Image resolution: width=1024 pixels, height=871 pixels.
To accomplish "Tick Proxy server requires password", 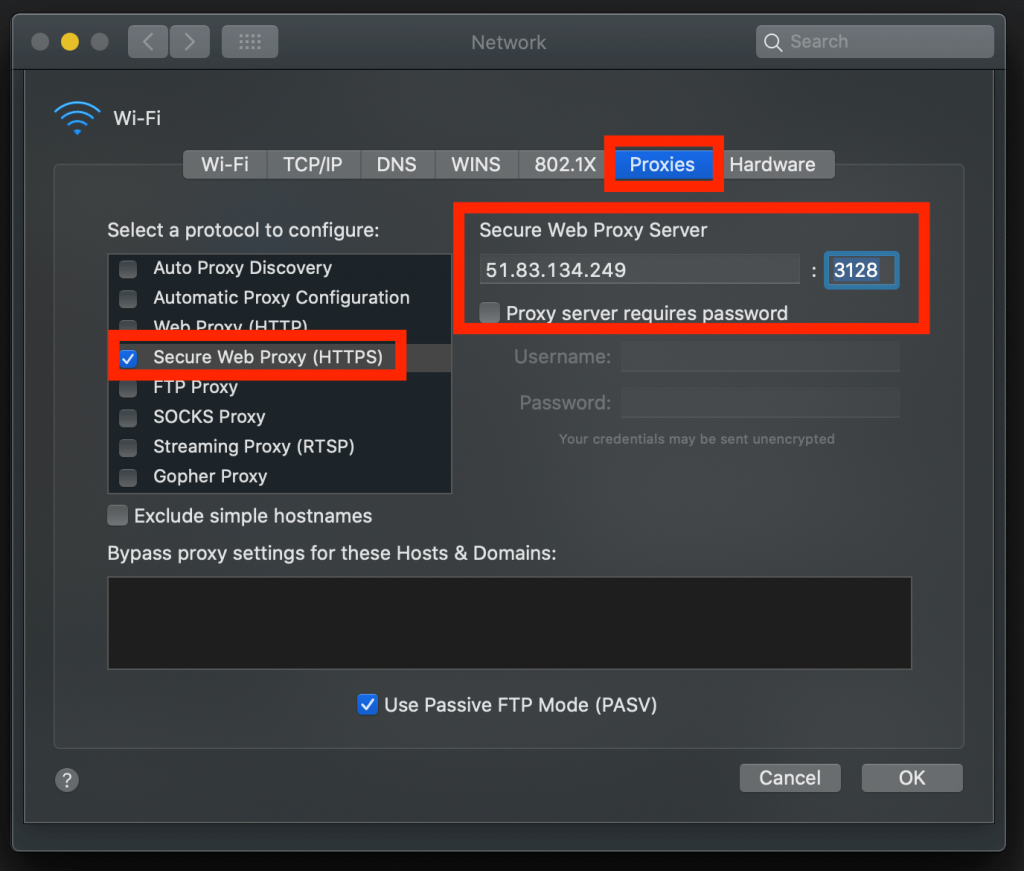I will pos(489,313).
